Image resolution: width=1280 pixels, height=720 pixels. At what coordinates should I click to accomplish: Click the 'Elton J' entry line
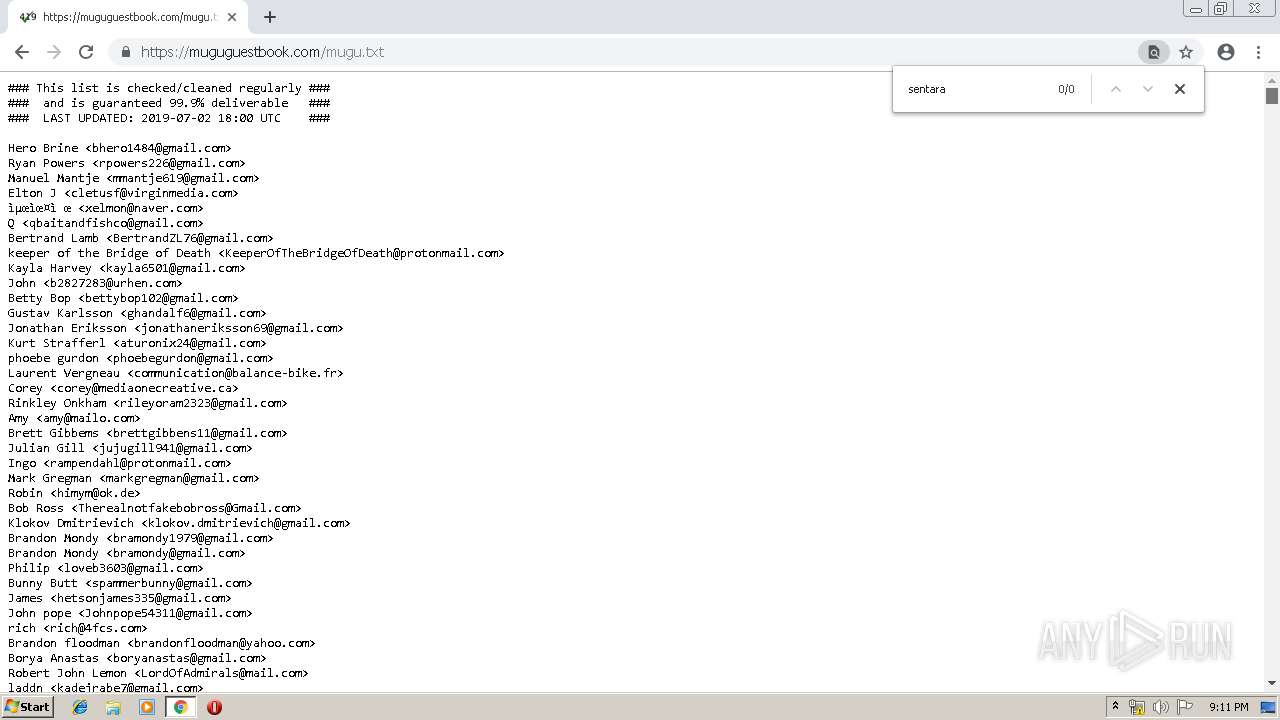(123, 193)
